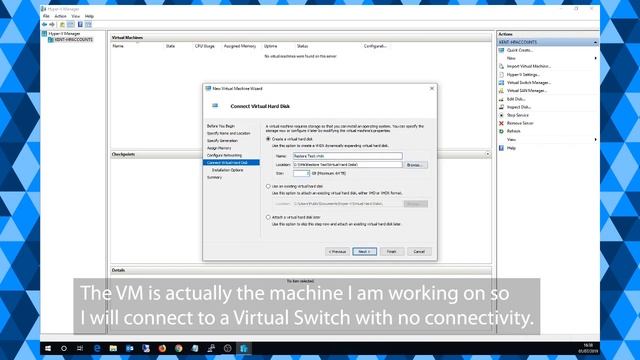Click the Finish button in wizard

coord(391,251)
